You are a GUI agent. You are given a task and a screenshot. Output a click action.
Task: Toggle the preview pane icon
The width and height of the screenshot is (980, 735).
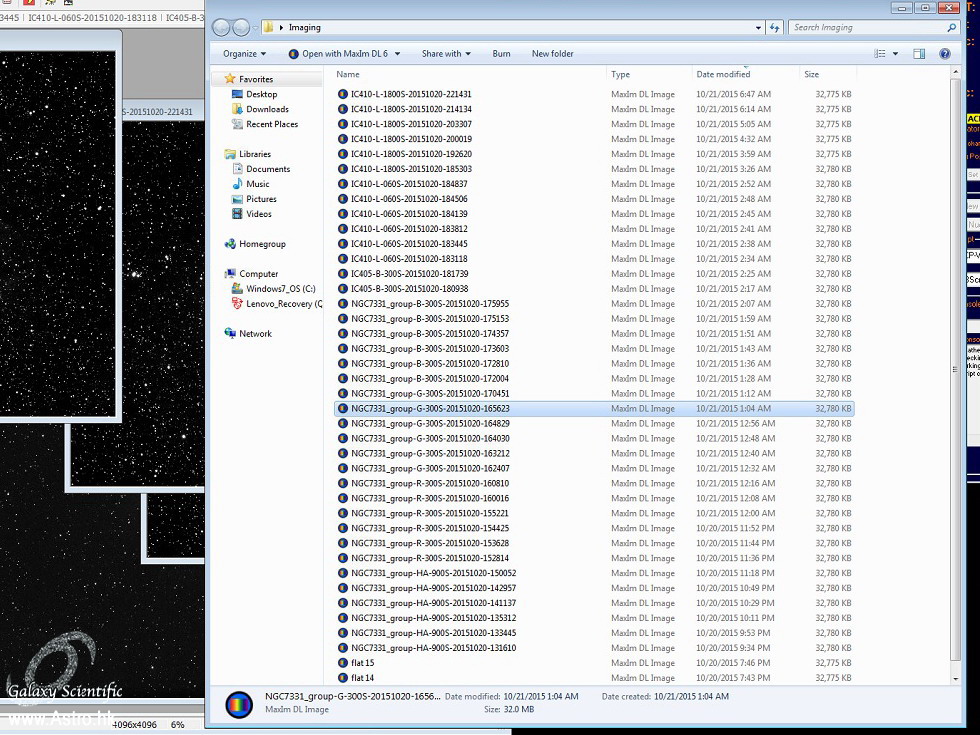pyautogui.click(x=919, y=54)
